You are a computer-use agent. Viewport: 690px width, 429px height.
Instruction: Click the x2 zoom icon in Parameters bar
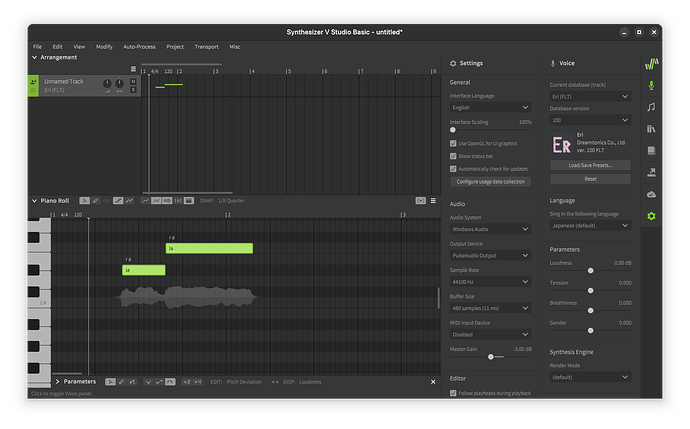tap(187, 382)
